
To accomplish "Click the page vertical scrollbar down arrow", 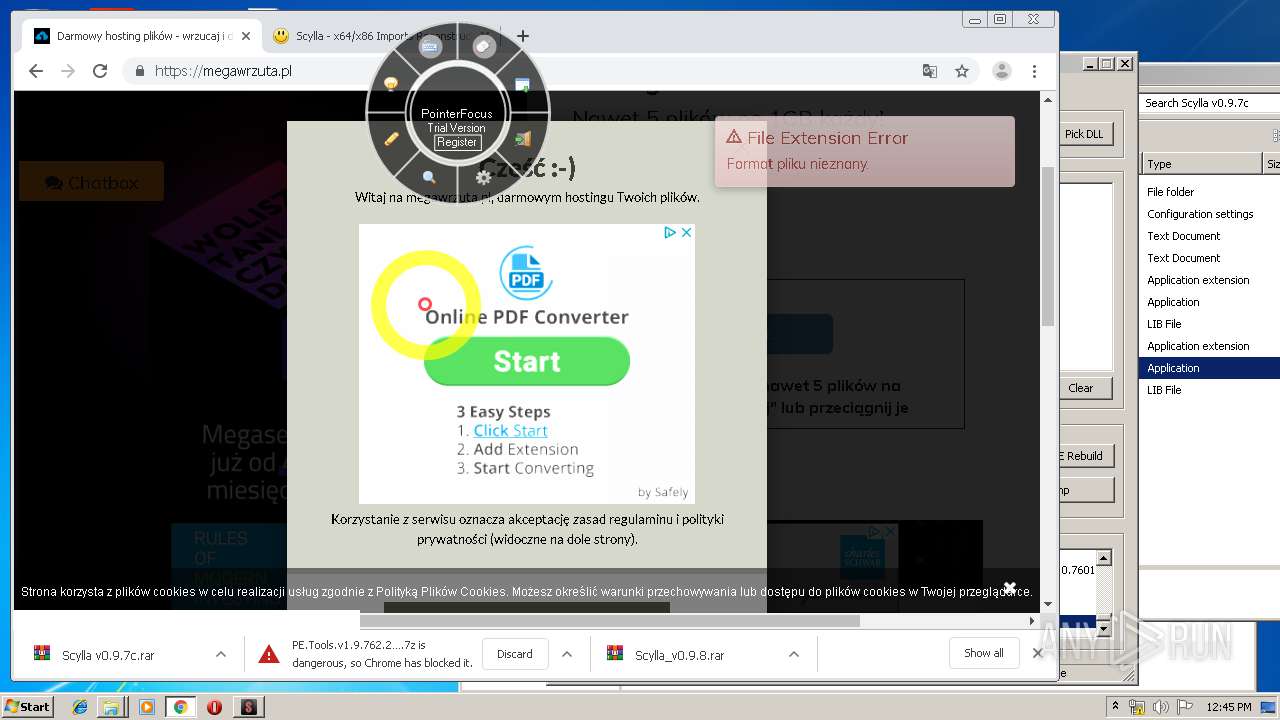I will 1048,604.
